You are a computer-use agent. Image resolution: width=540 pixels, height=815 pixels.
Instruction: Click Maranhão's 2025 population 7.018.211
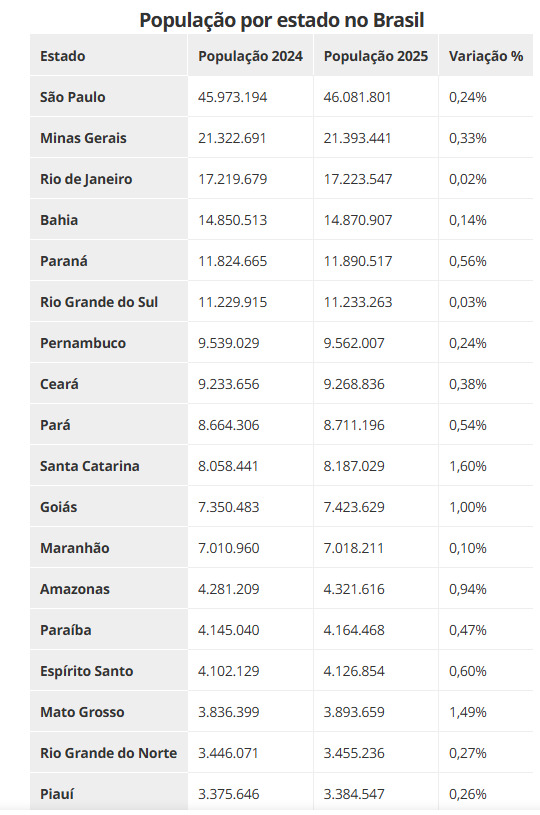tap(353, 548)
